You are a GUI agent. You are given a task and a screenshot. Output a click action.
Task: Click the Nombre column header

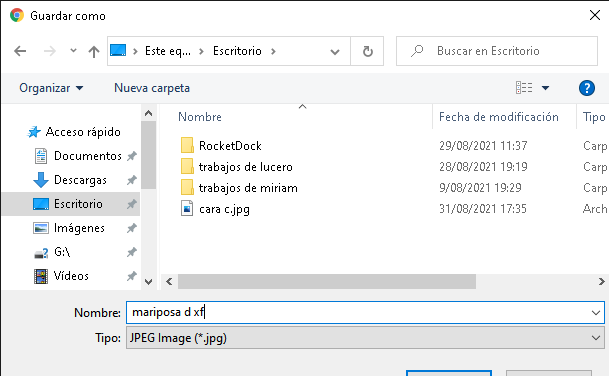200,117
